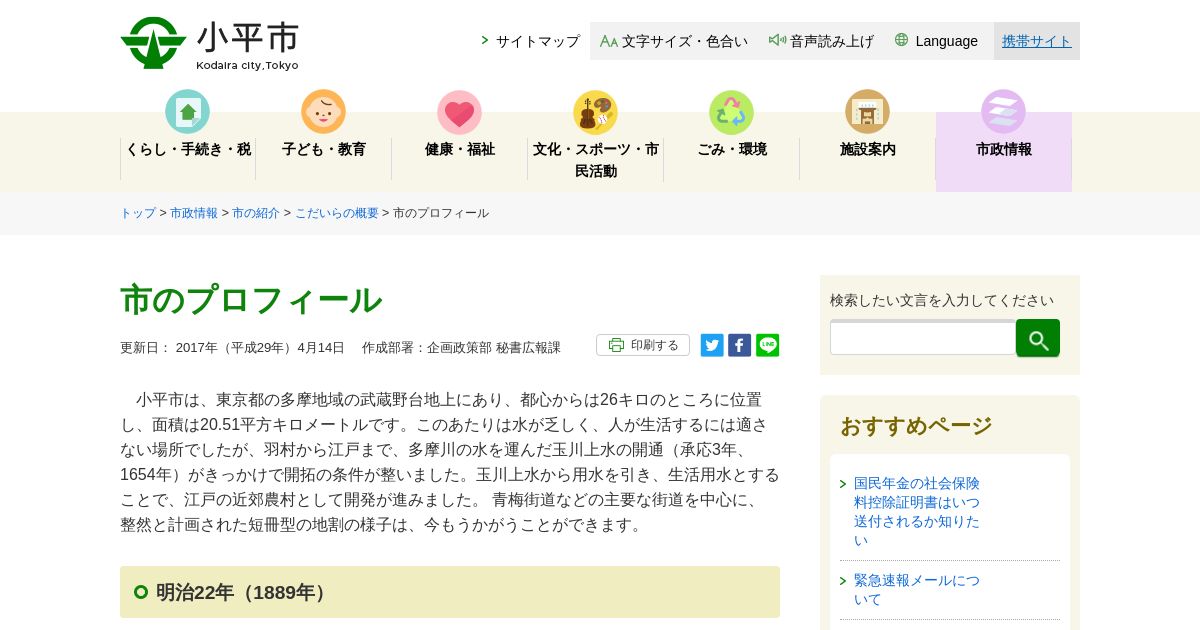The height and width of the screenshot is (630, 1200).
Task: Click the 小平市 site title text
Action: point(247,38)
